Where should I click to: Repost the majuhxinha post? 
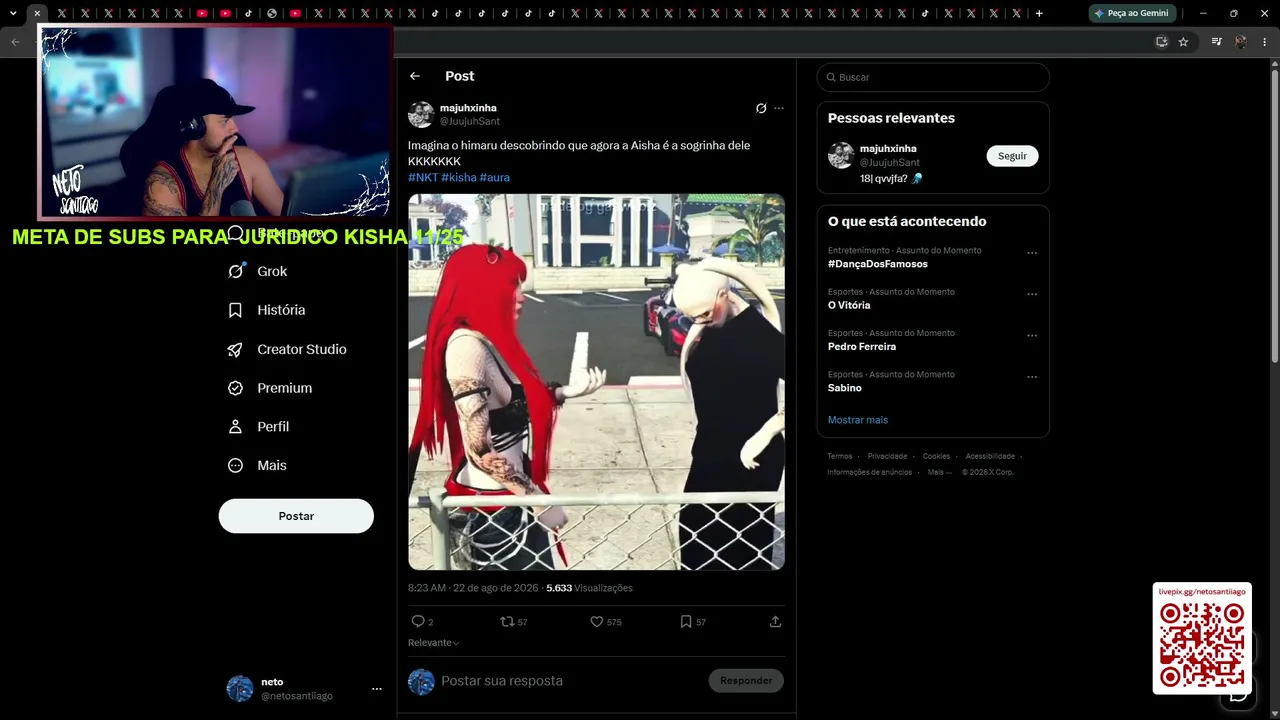507,621
